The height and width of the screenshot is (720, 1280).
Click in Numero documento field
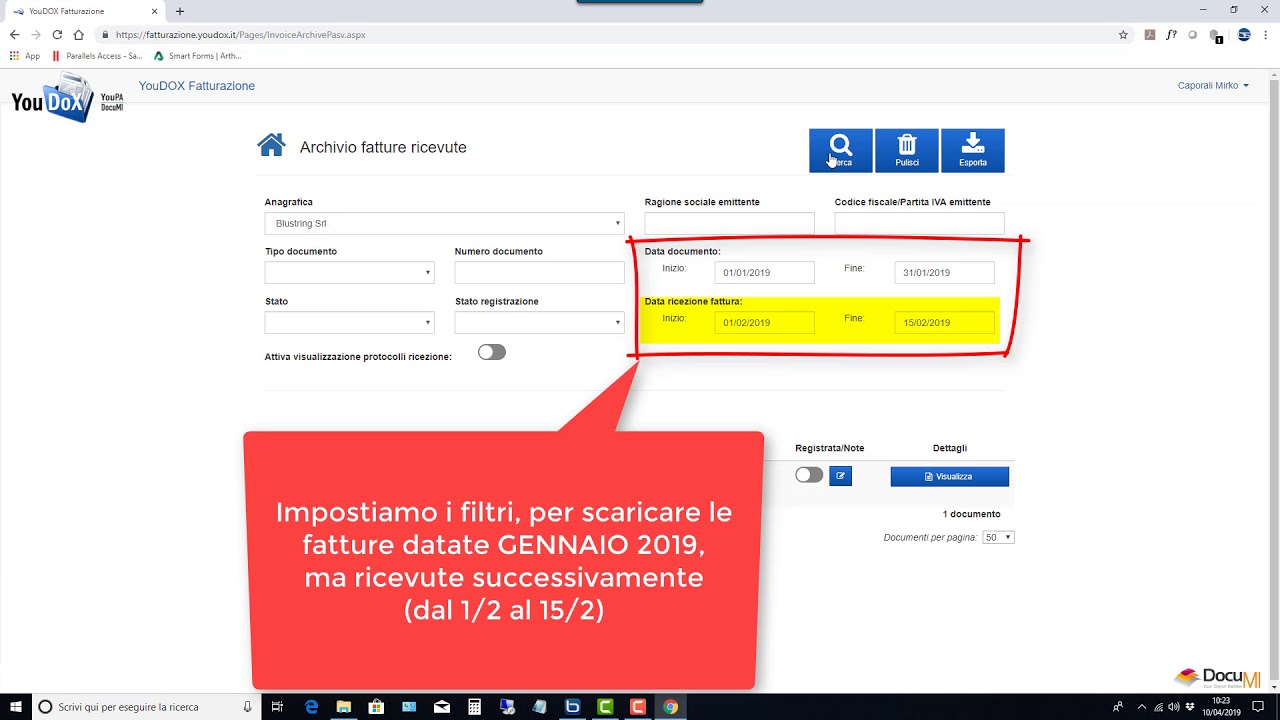pos(540,272)
